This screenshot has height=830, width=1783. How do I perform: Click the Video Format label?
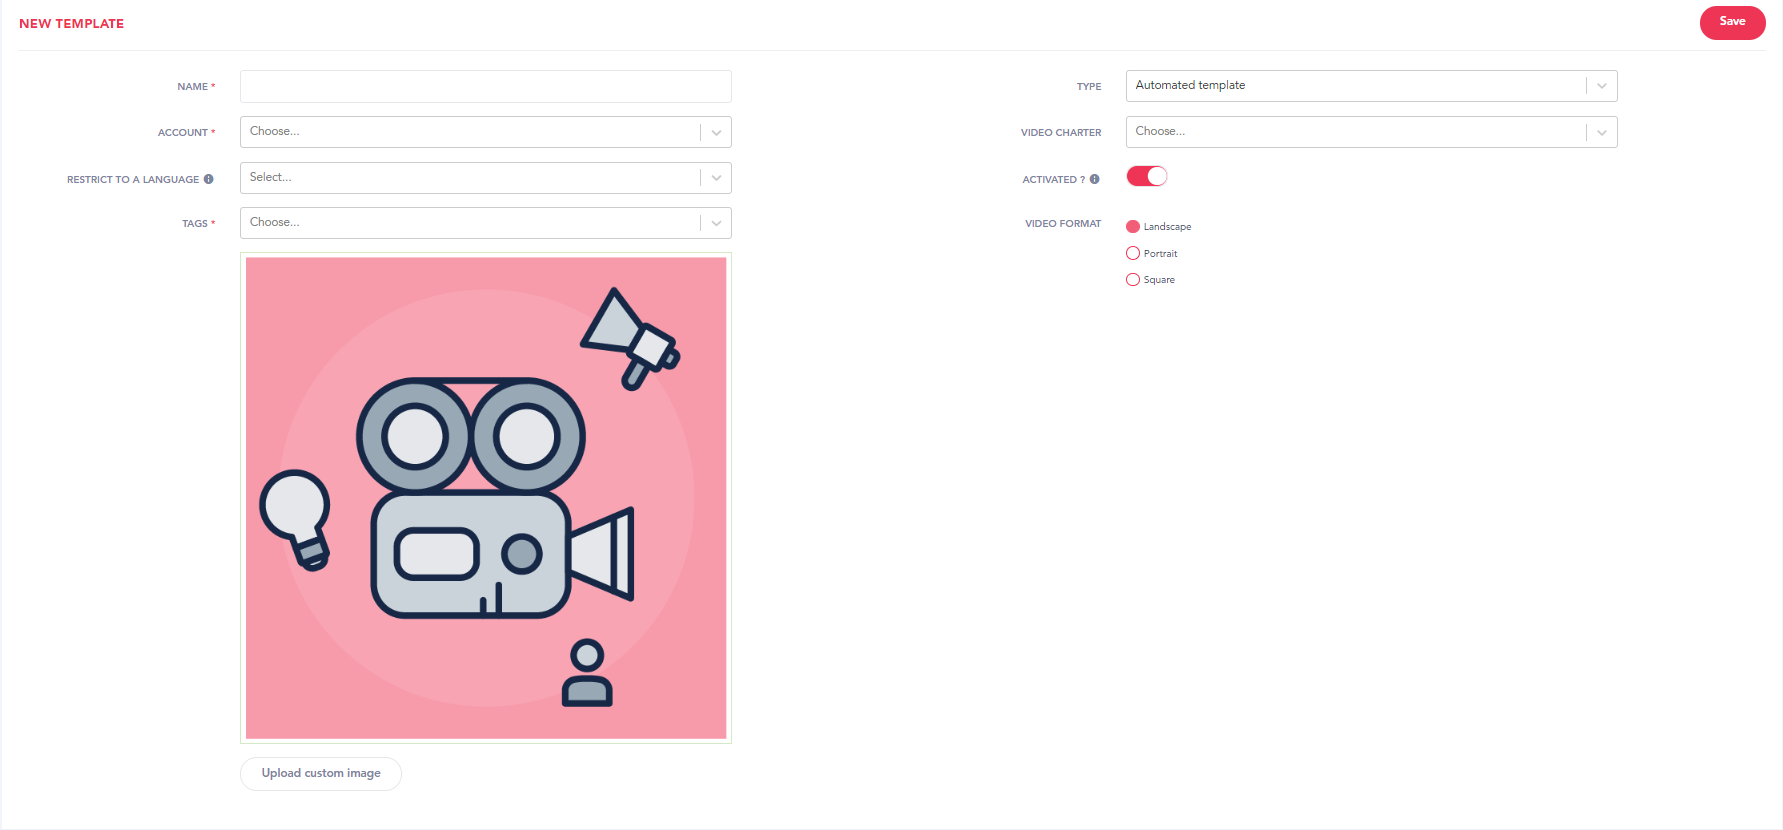pyautogui.click(x=1063, y=224)
